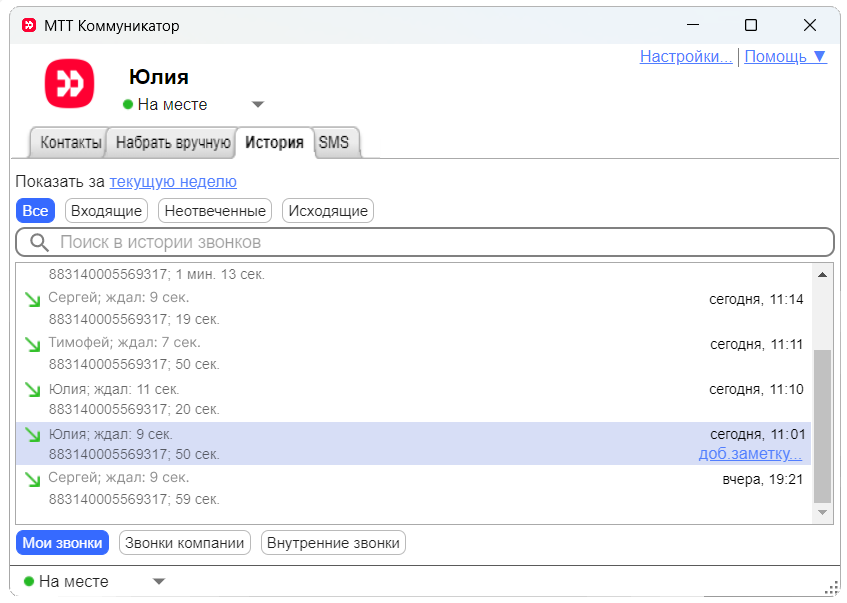Click incoming call arrow for Sergey at 11:14
This screenshot has width=847, height=603.
click(x=33, y=299)
